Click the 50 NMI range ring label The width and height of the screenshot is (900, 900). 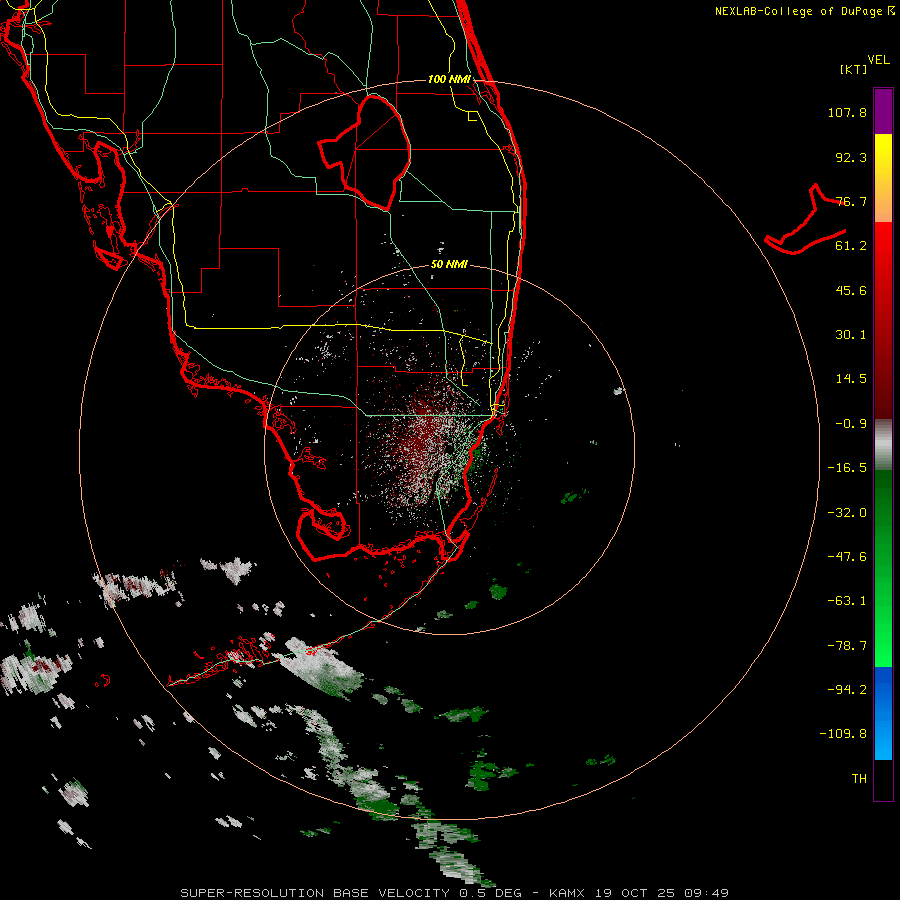click(449, 265)
